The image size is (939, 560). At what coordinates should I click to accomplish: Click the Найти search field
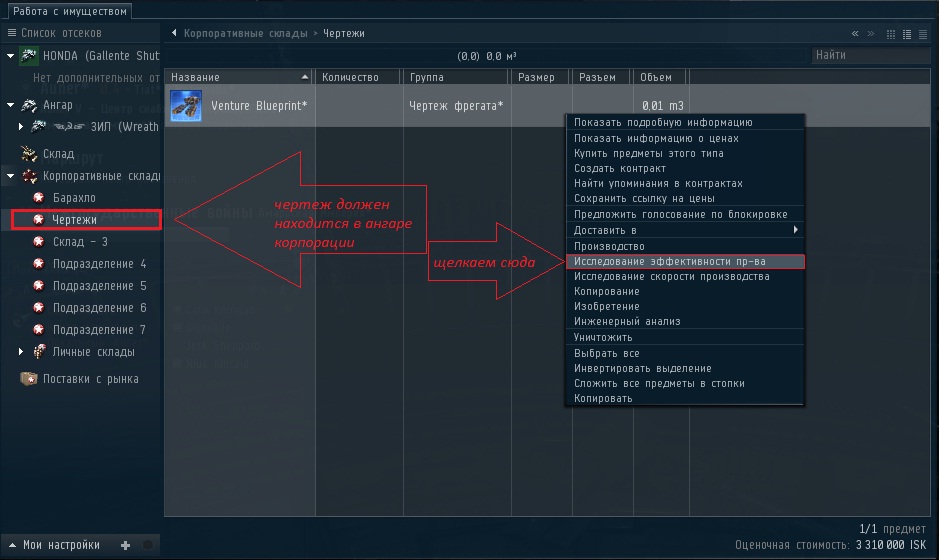coord(871,55)
